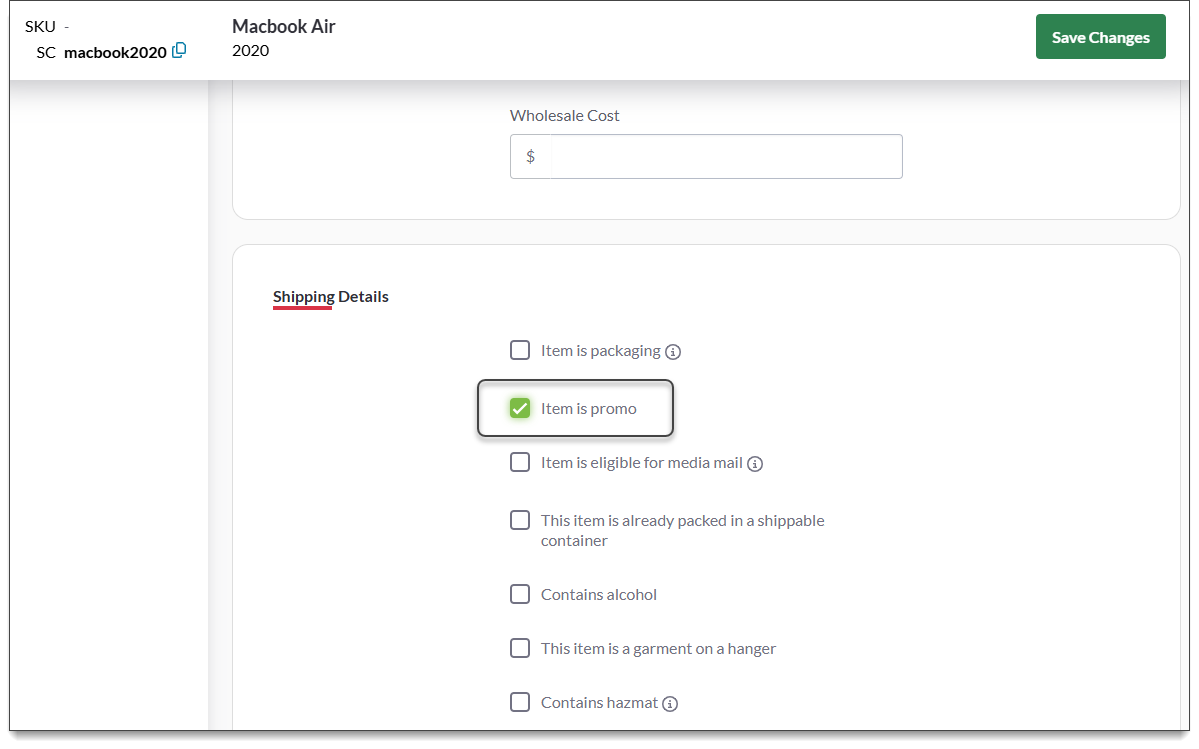Viewport: 1199px width, 749px height.
Task: Click the Wholesale Cost field label
Action: click(564, 116)
